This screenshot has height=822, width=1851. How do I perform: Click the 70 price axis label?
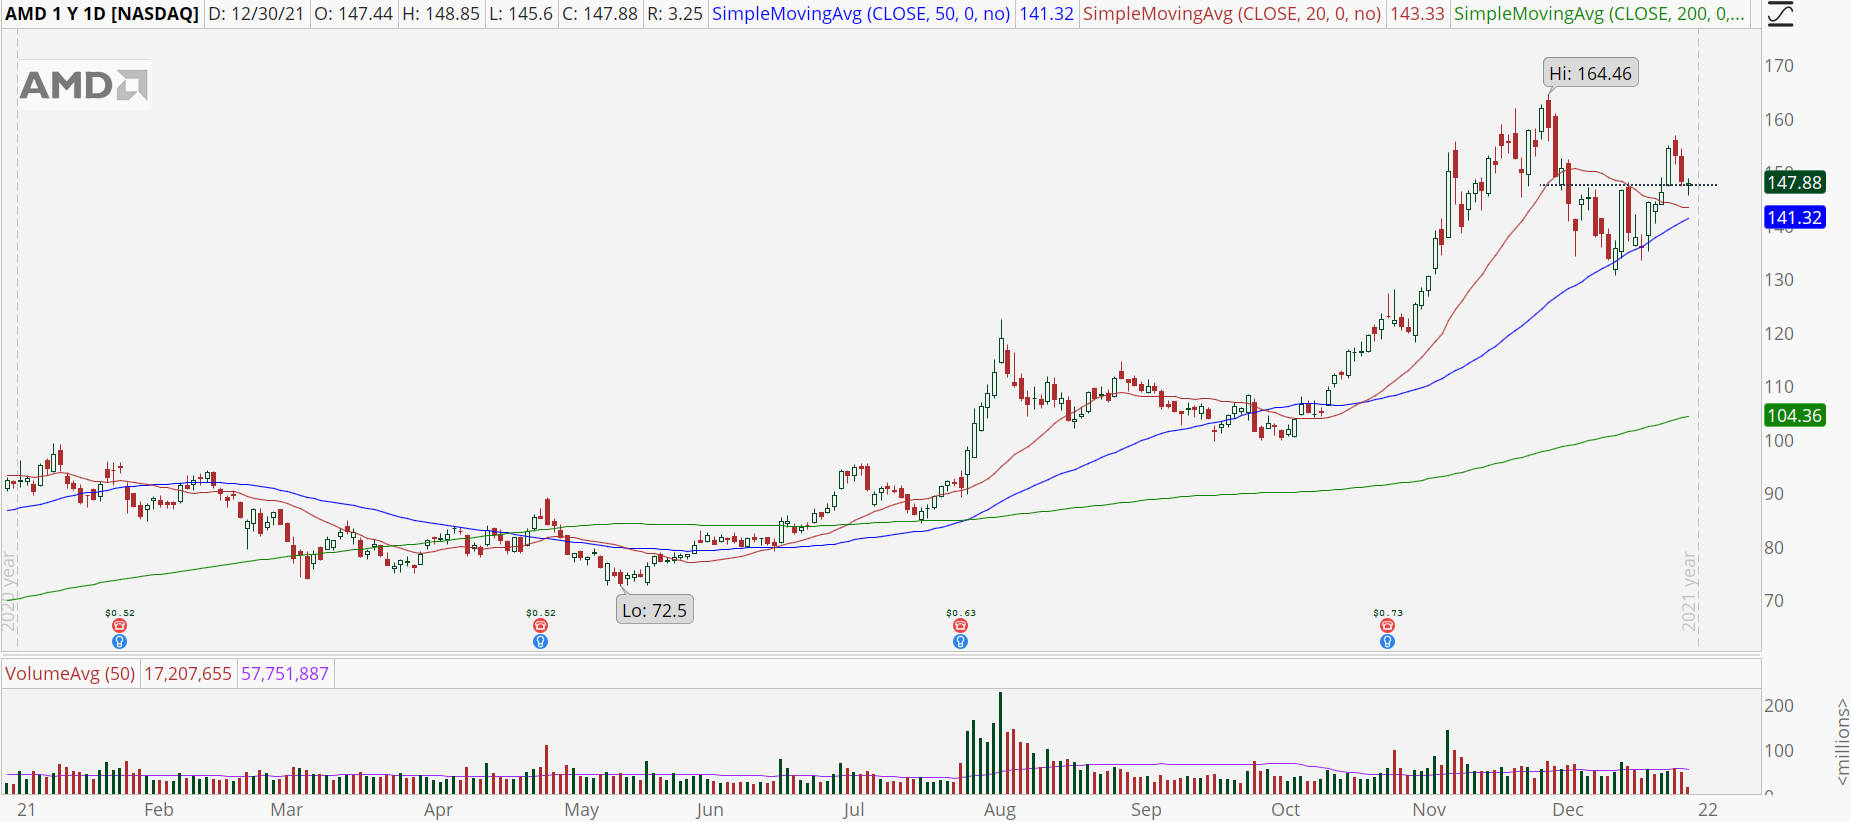(1774, 601)
